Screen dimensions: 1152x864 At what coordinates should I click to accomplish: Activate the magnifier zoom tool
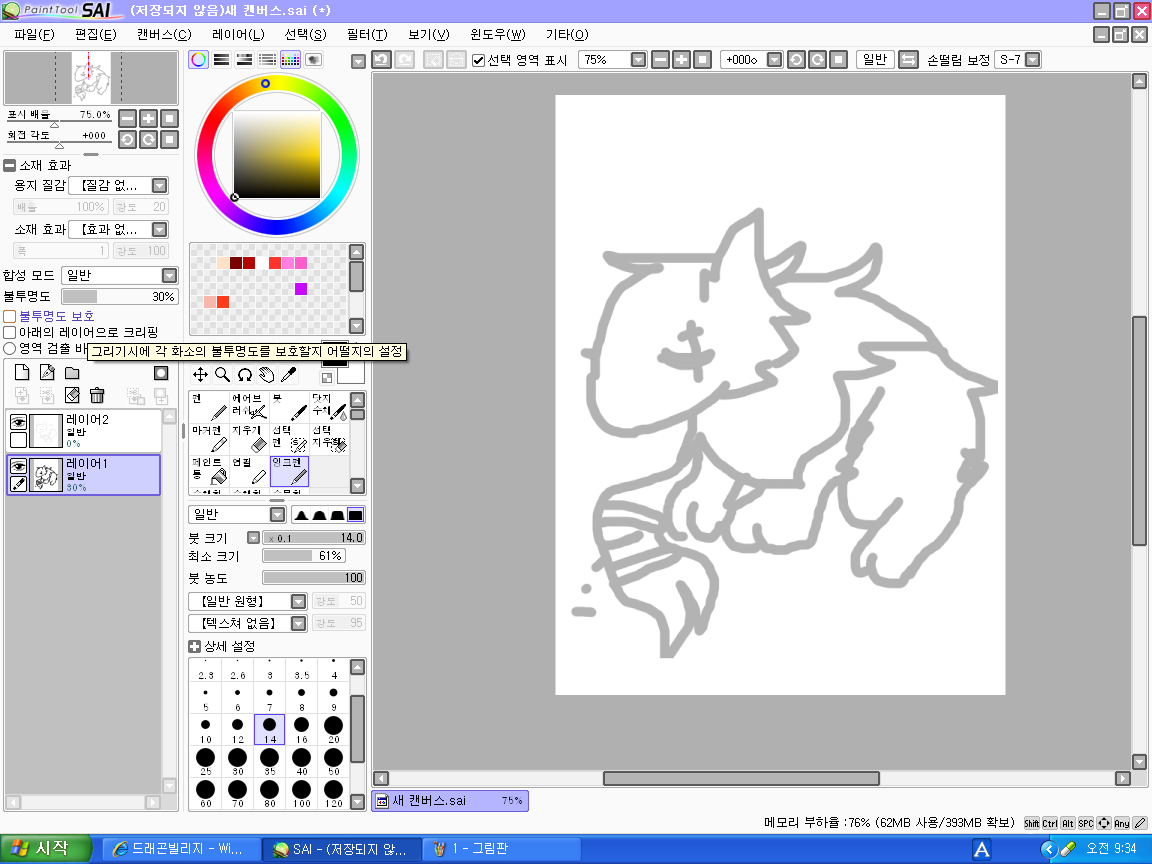(222, 374)
